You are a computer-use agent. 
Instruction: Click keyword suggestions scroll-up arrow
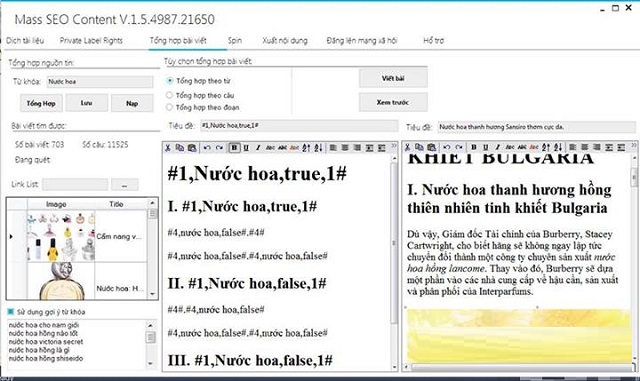pos(151,325)
